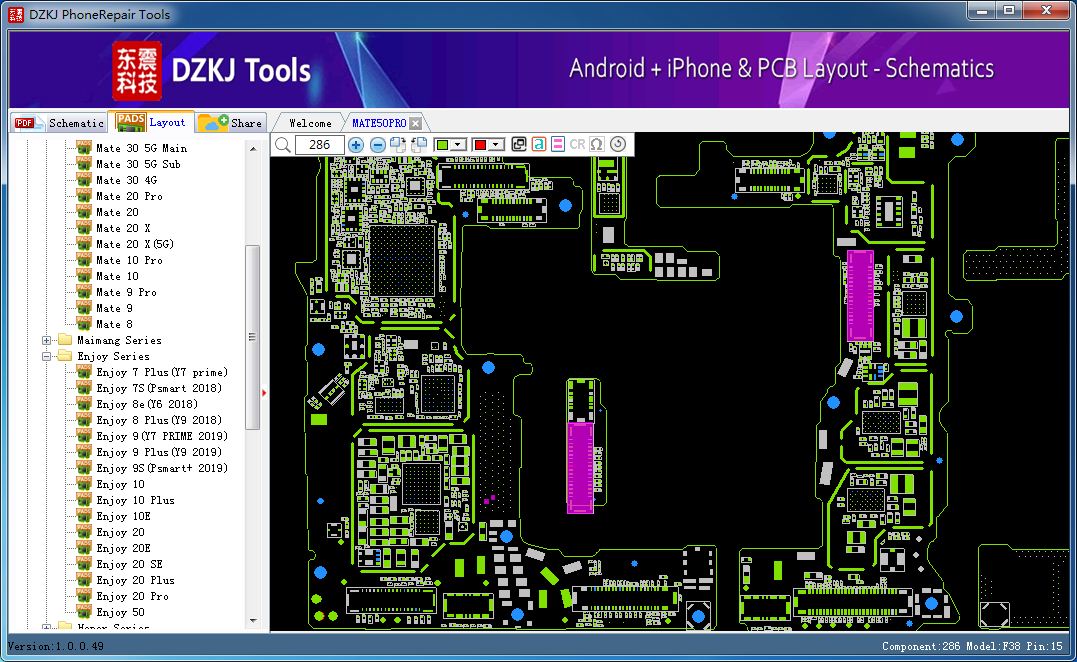This screenshot has width=1077, height=662.
Task: Click the red panel collapse arrow
Action: (264, 393)
